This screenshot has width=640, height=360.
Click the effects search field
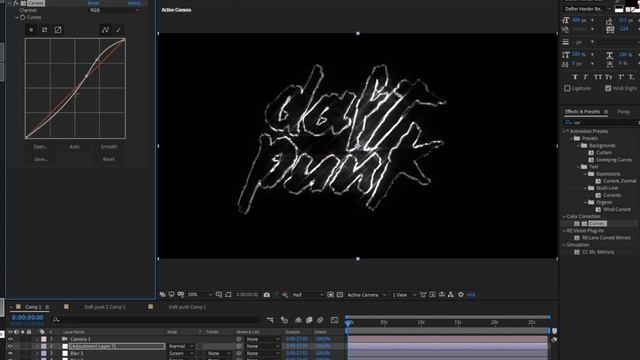(602, 122)
